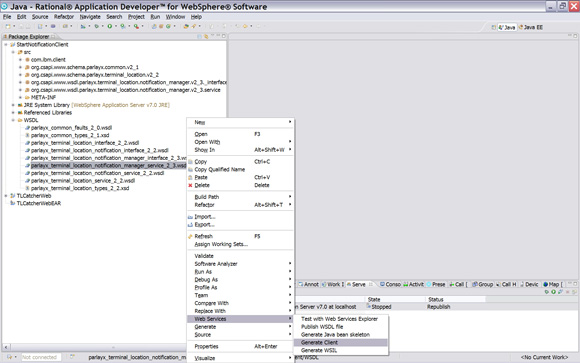Collapse the StartNotificationClient project node
580x363 pixels.
point(6,44)
